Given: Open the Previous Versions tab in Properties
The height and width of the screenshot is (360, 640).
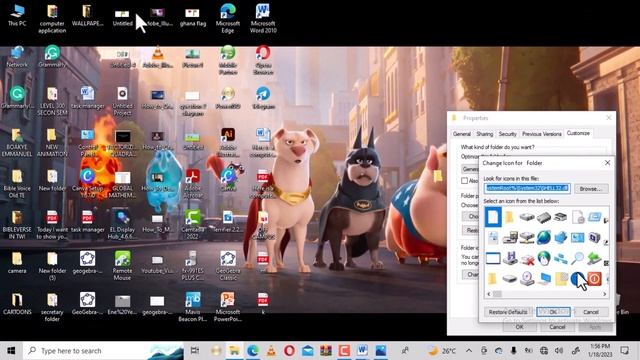Looking at the screenshot, I should click(542, 134).
